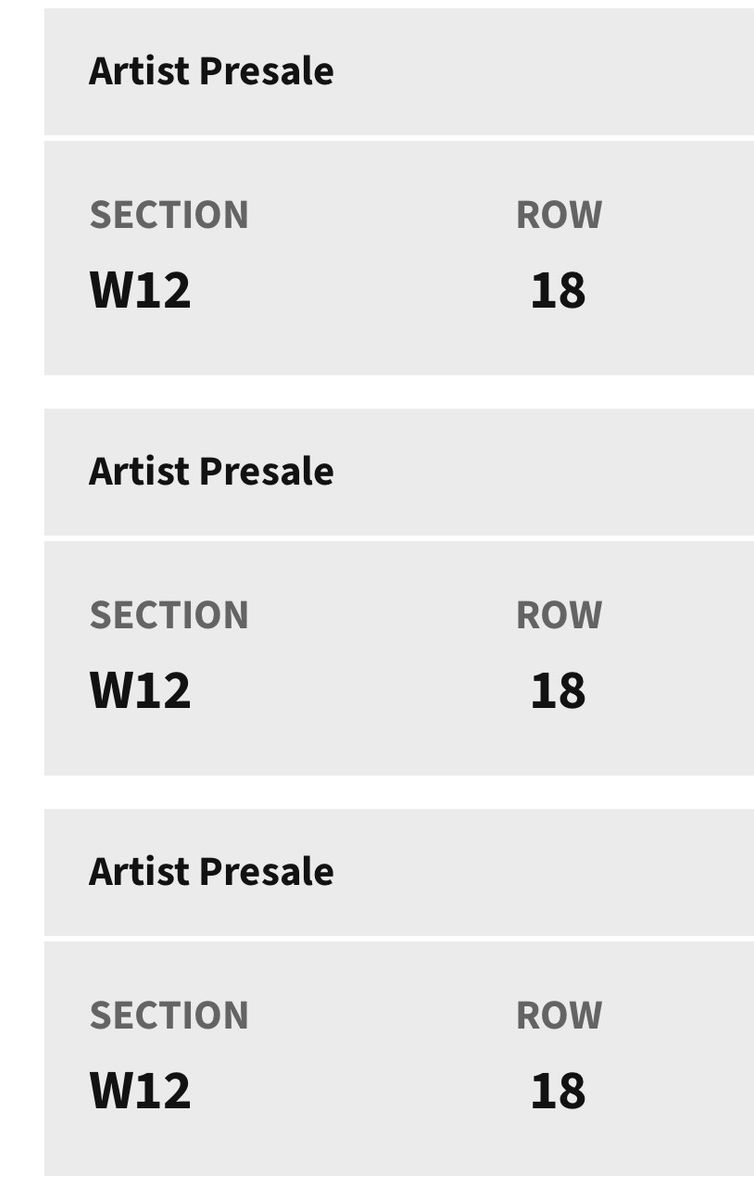Click the ROW label on the bottom ticket

(x=559, y=1015)
